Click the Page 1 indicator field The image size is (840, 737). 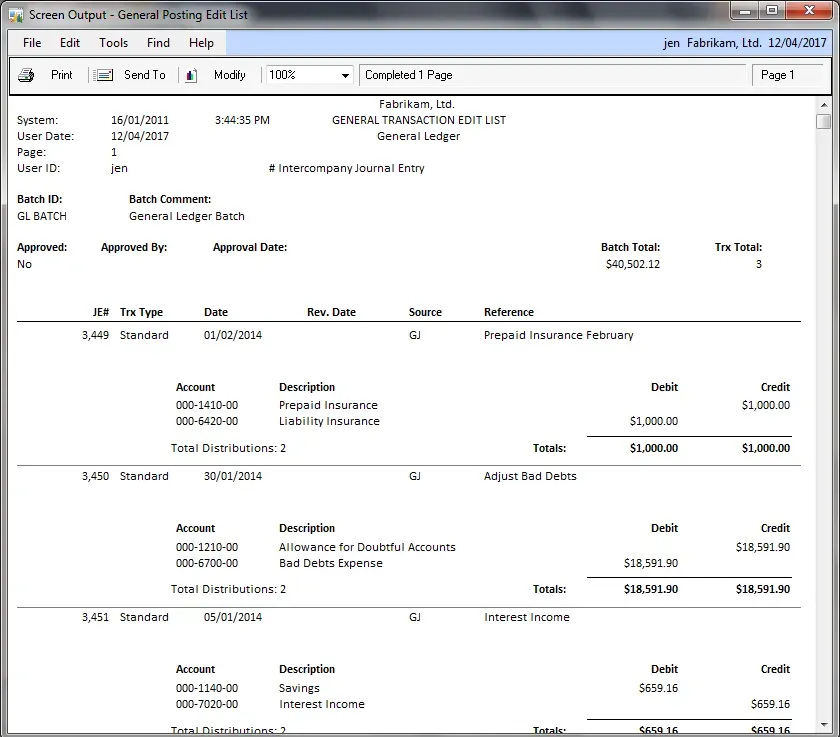click(787, 75)
